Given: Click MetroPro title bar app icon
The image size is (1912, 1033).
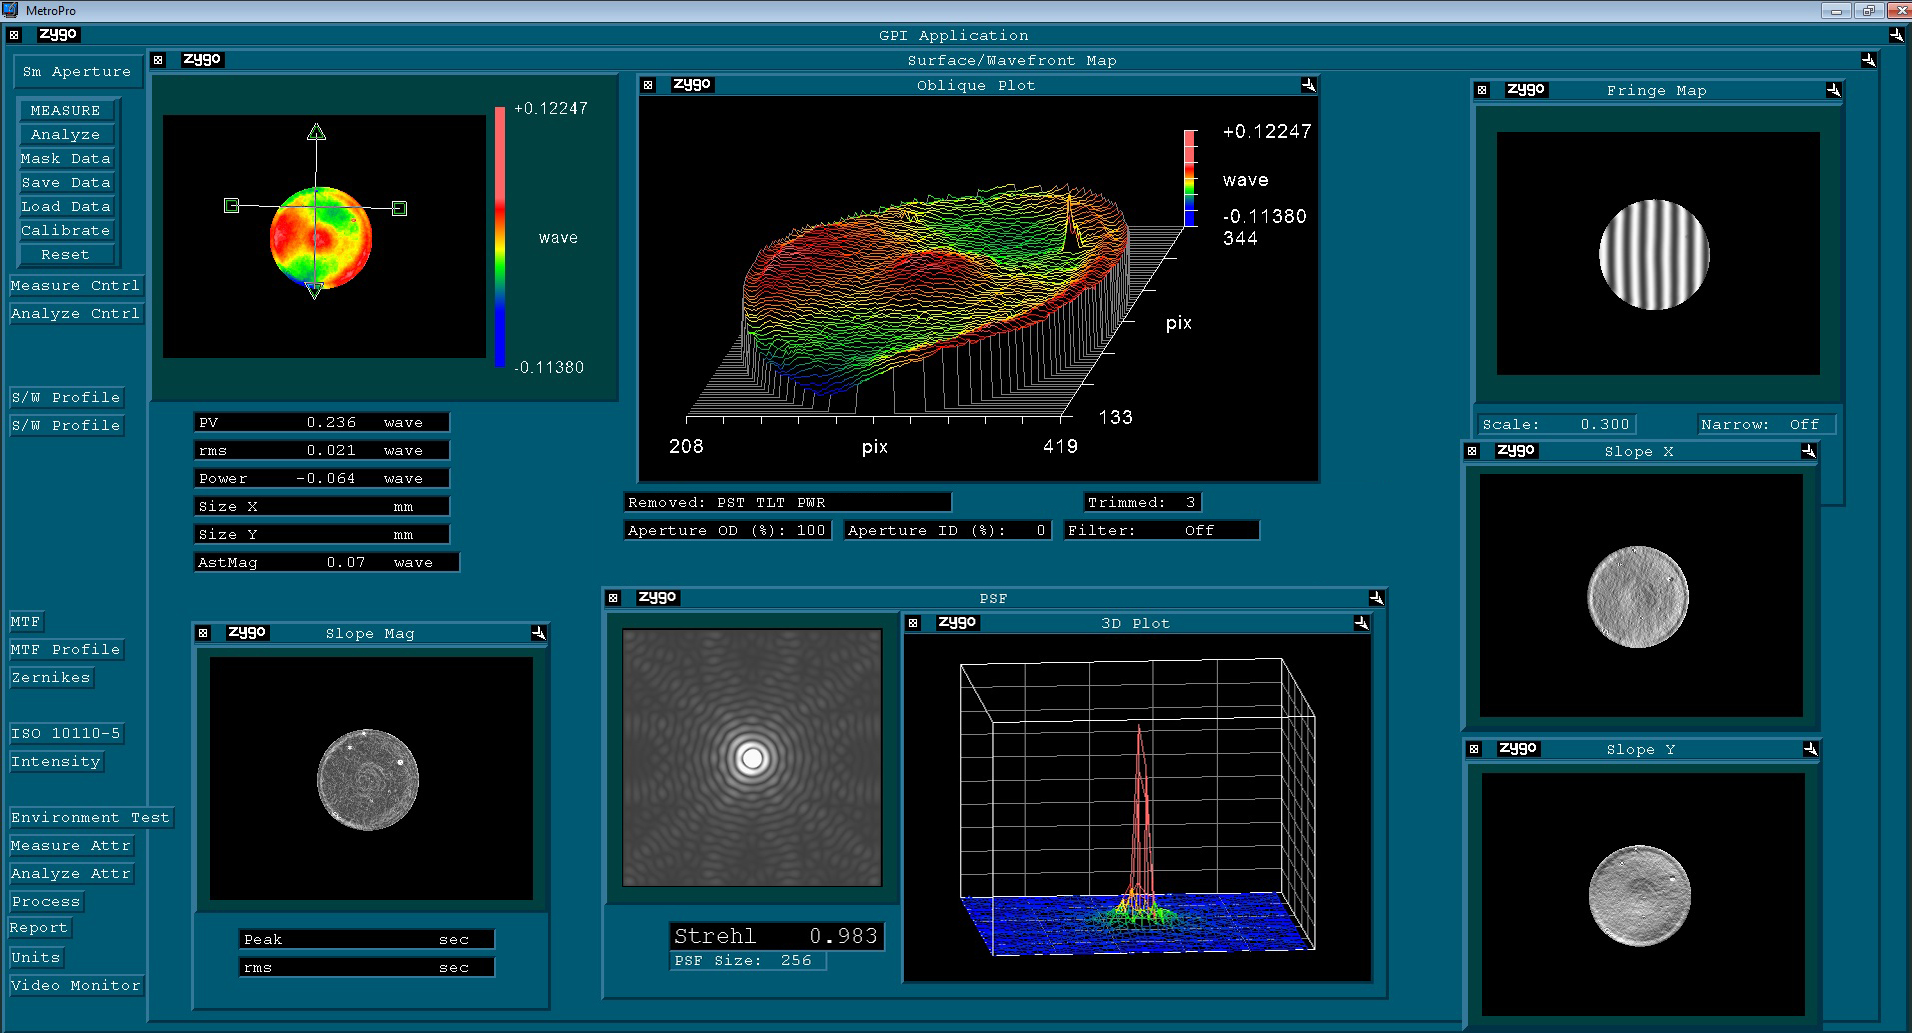Looking at the screenshot, I should point(11,10).
